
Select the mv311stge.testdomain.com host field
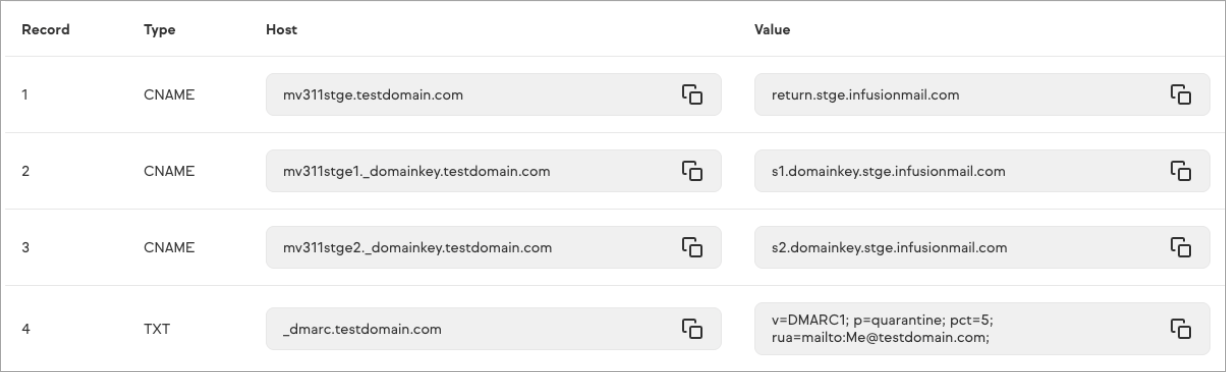493,95
